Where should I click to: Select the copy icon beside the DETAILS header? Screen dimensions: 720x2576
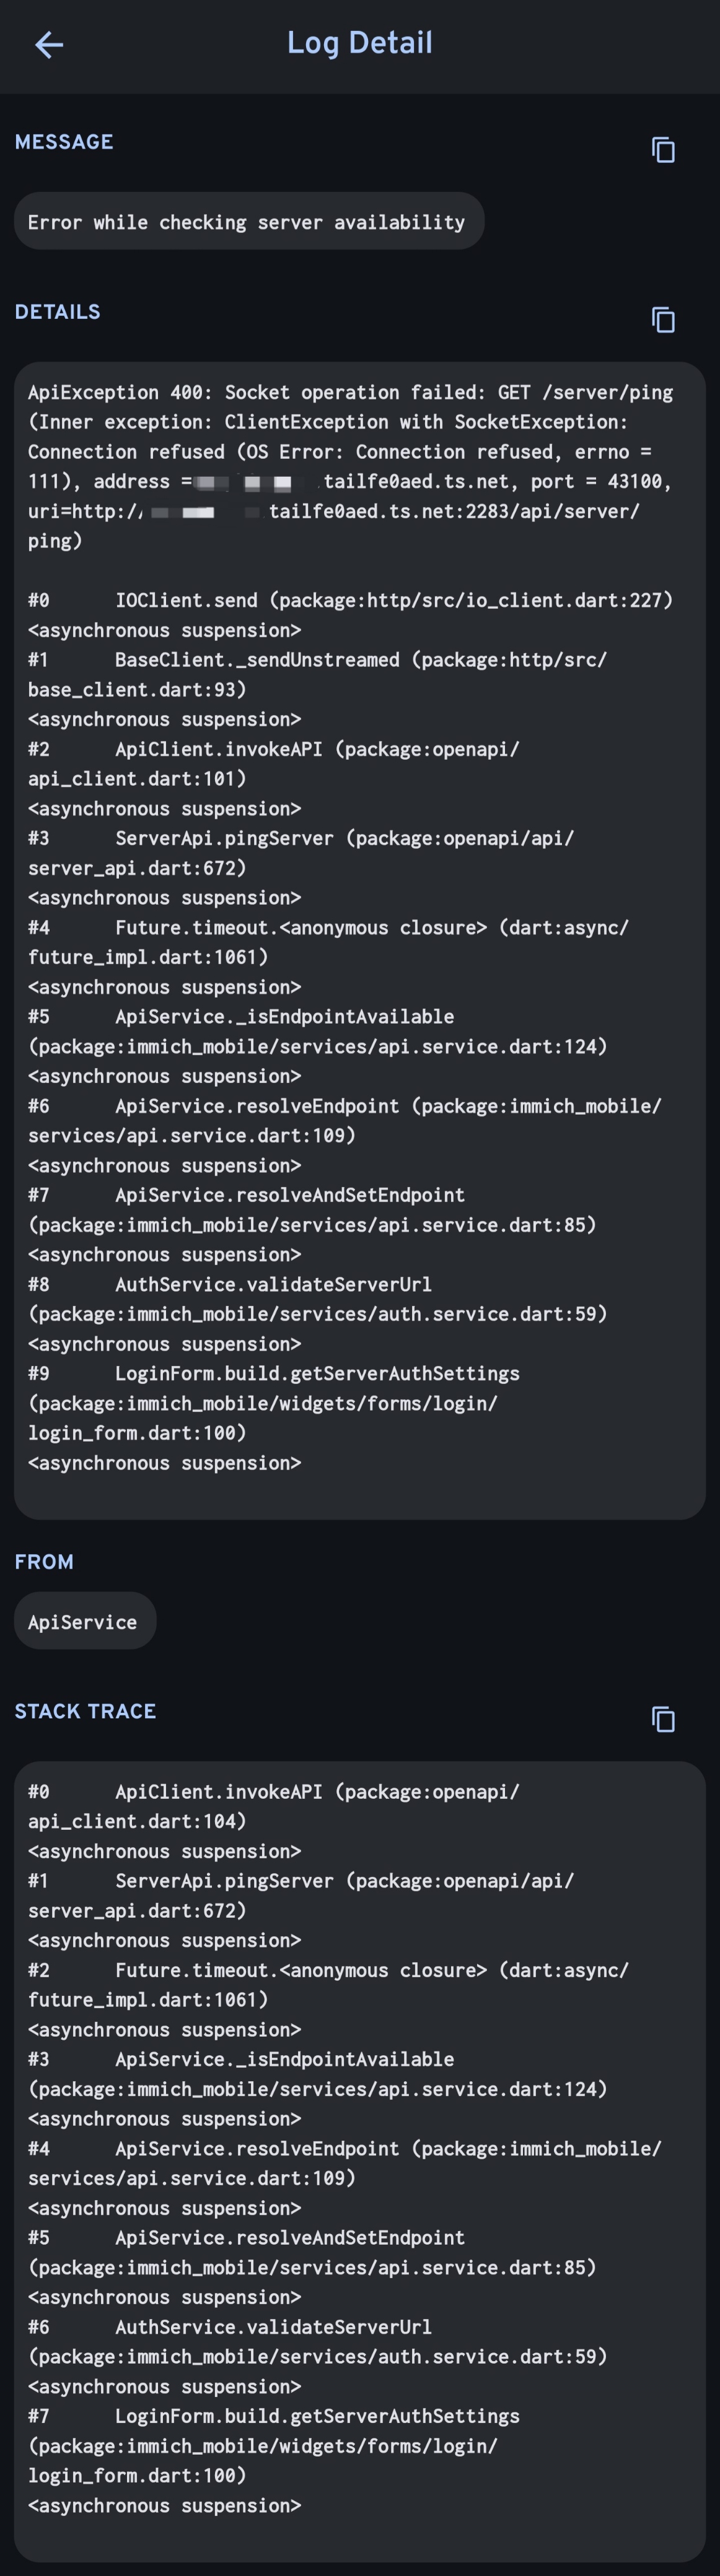[x=662, y=320]
